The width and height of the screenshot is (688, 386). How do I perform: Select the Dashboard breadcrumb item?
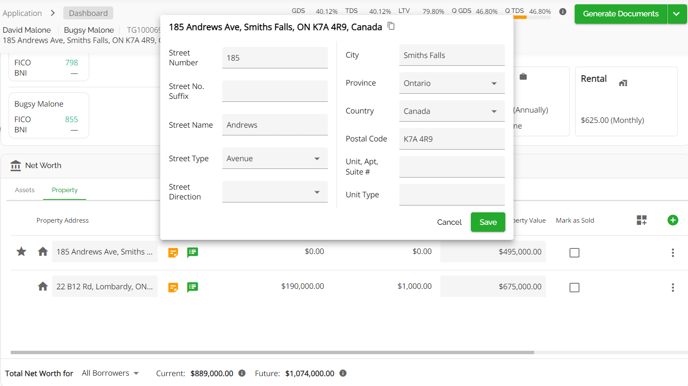click(x=88, y=13)
